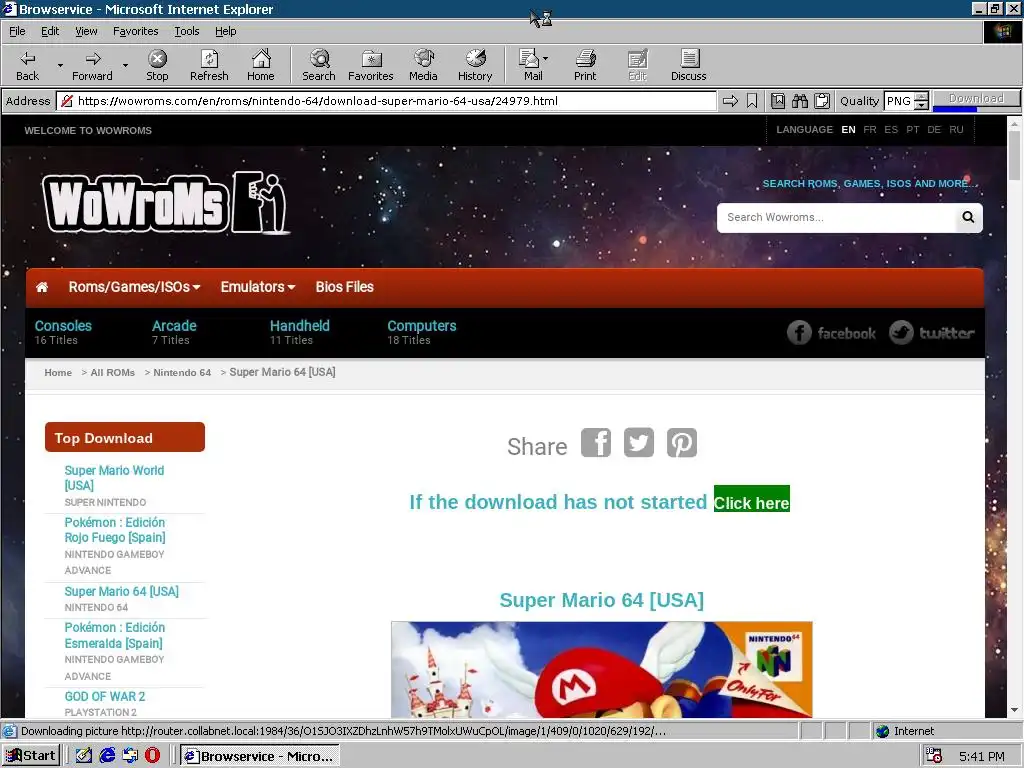Click the binoculars find icon

pos(800,101)
